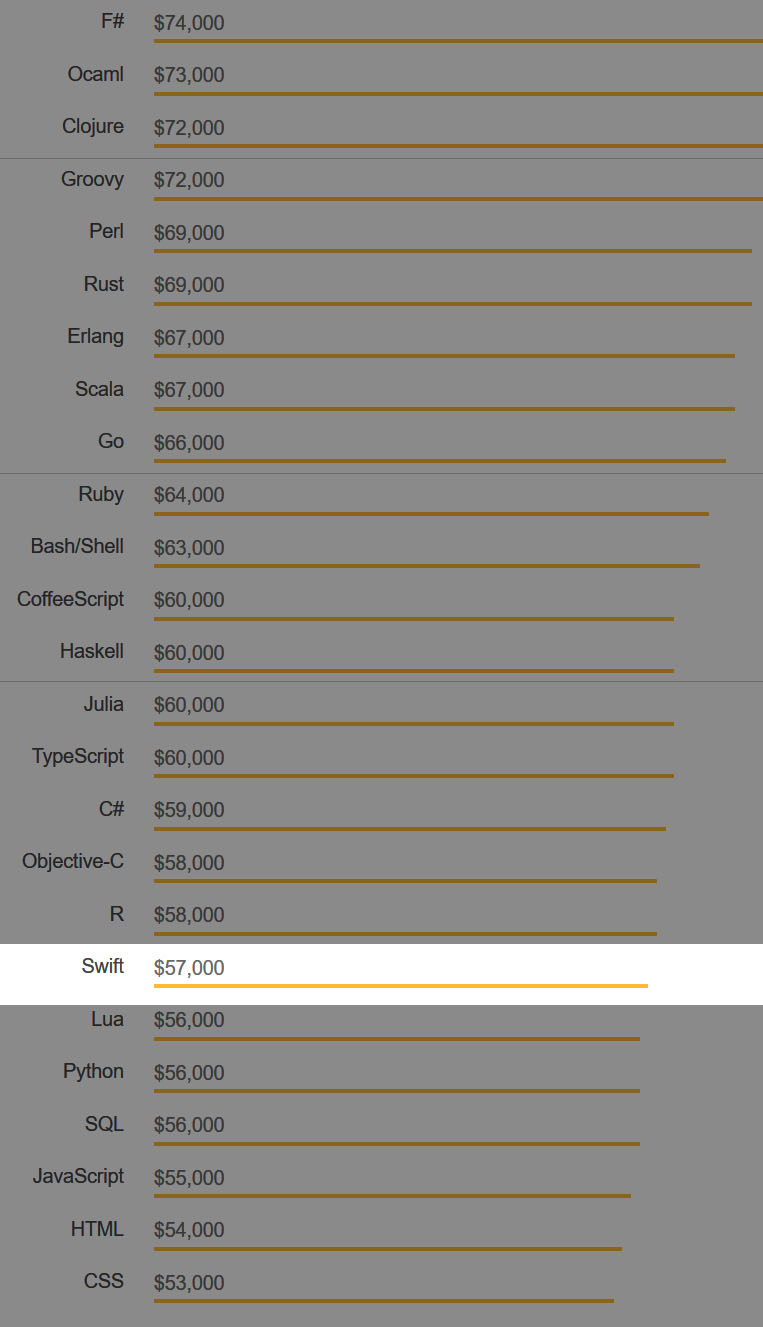Click the $57,000 Swift salary value

coord(189,968)
